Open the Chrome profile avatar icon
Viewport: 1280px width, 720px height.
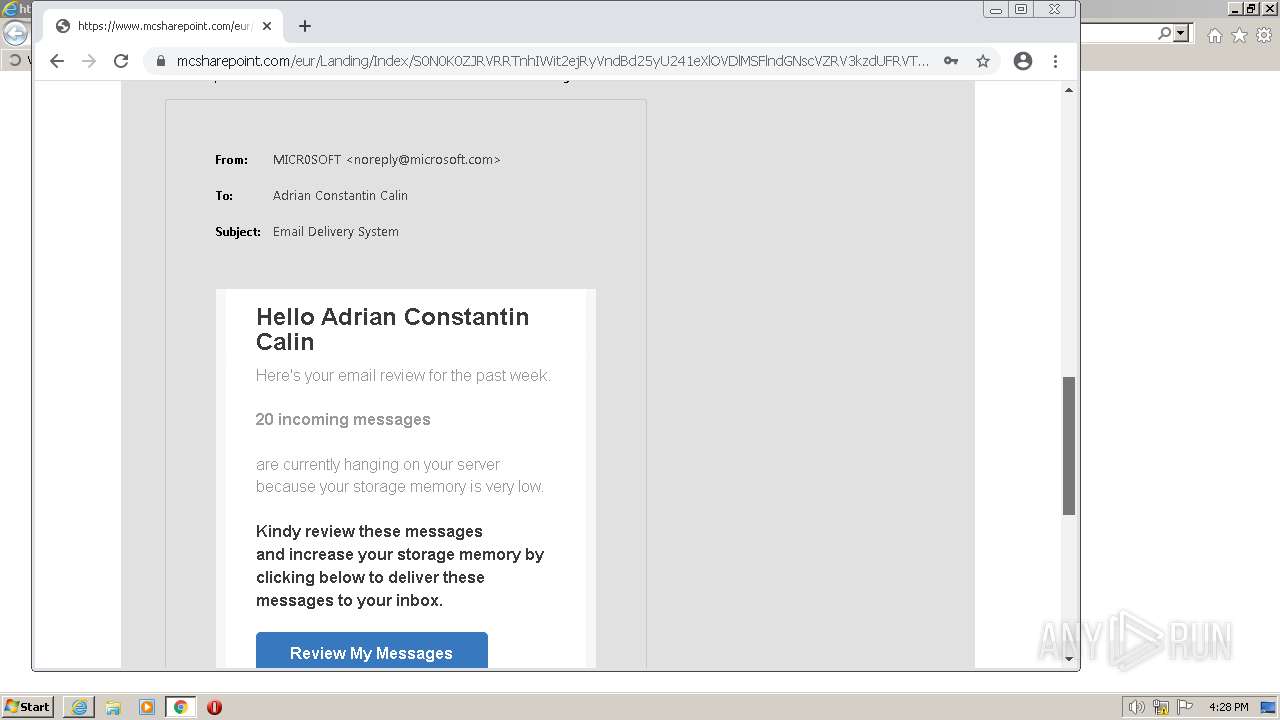[1022, 61]
